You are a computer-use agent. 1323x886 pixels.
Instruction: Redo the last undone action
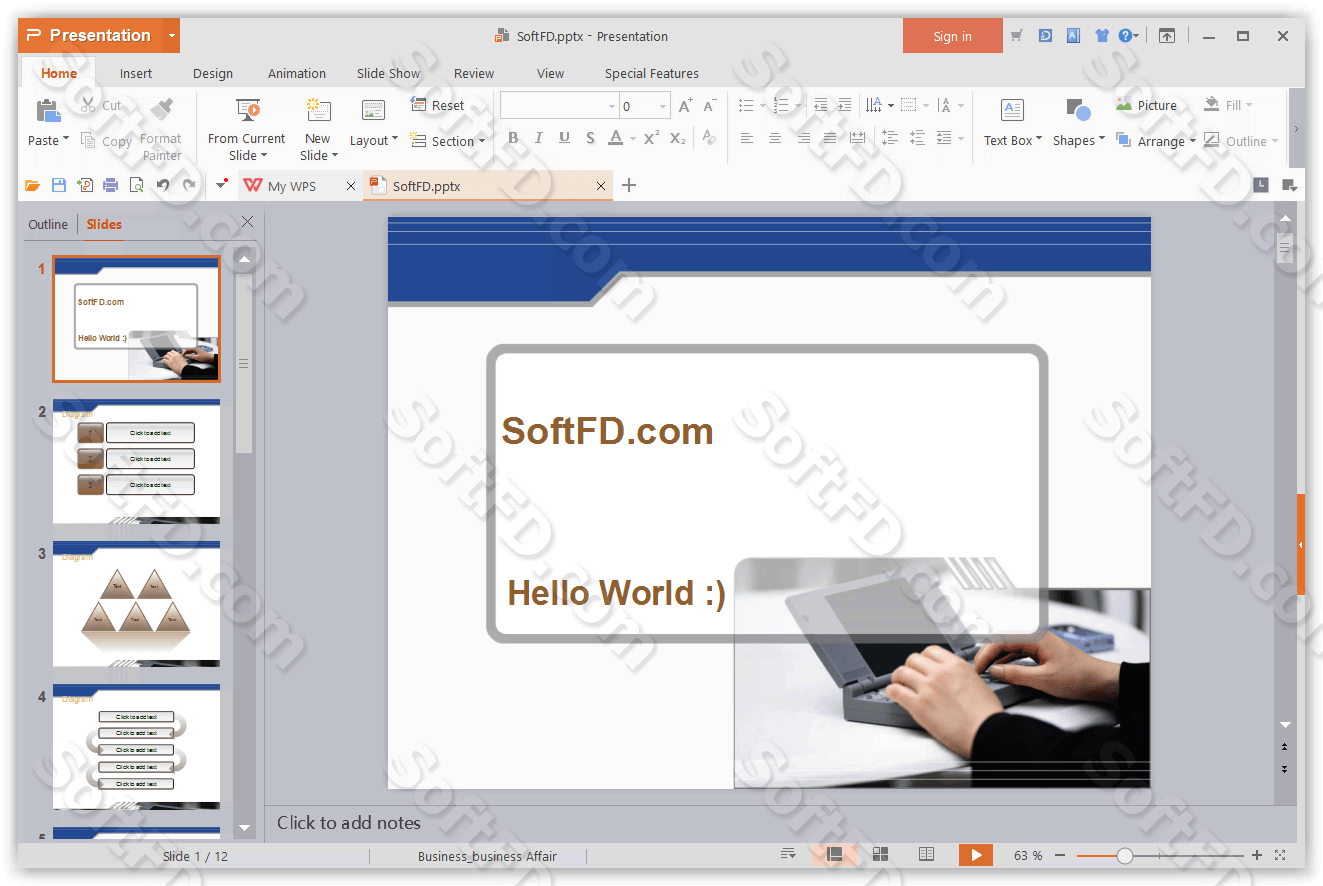189,185
